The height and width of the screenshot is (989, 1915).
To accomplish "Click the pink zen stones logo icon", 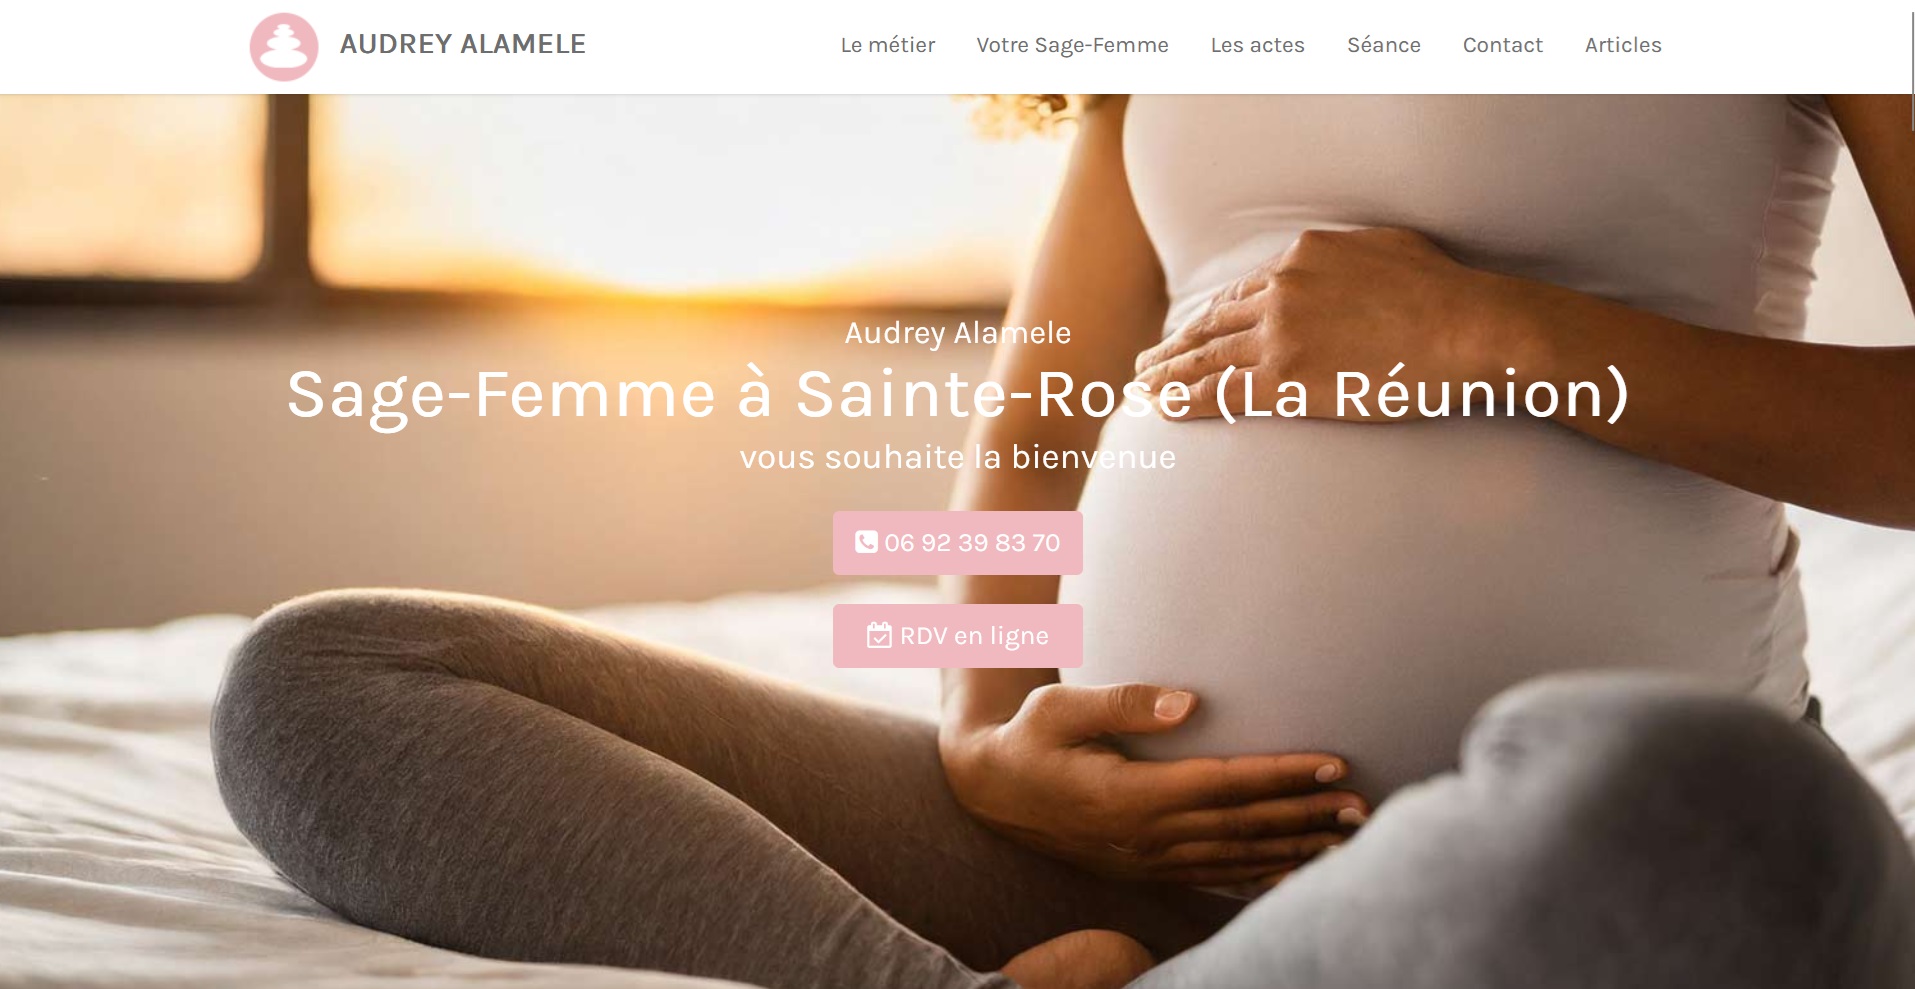I will pos(284,46).
